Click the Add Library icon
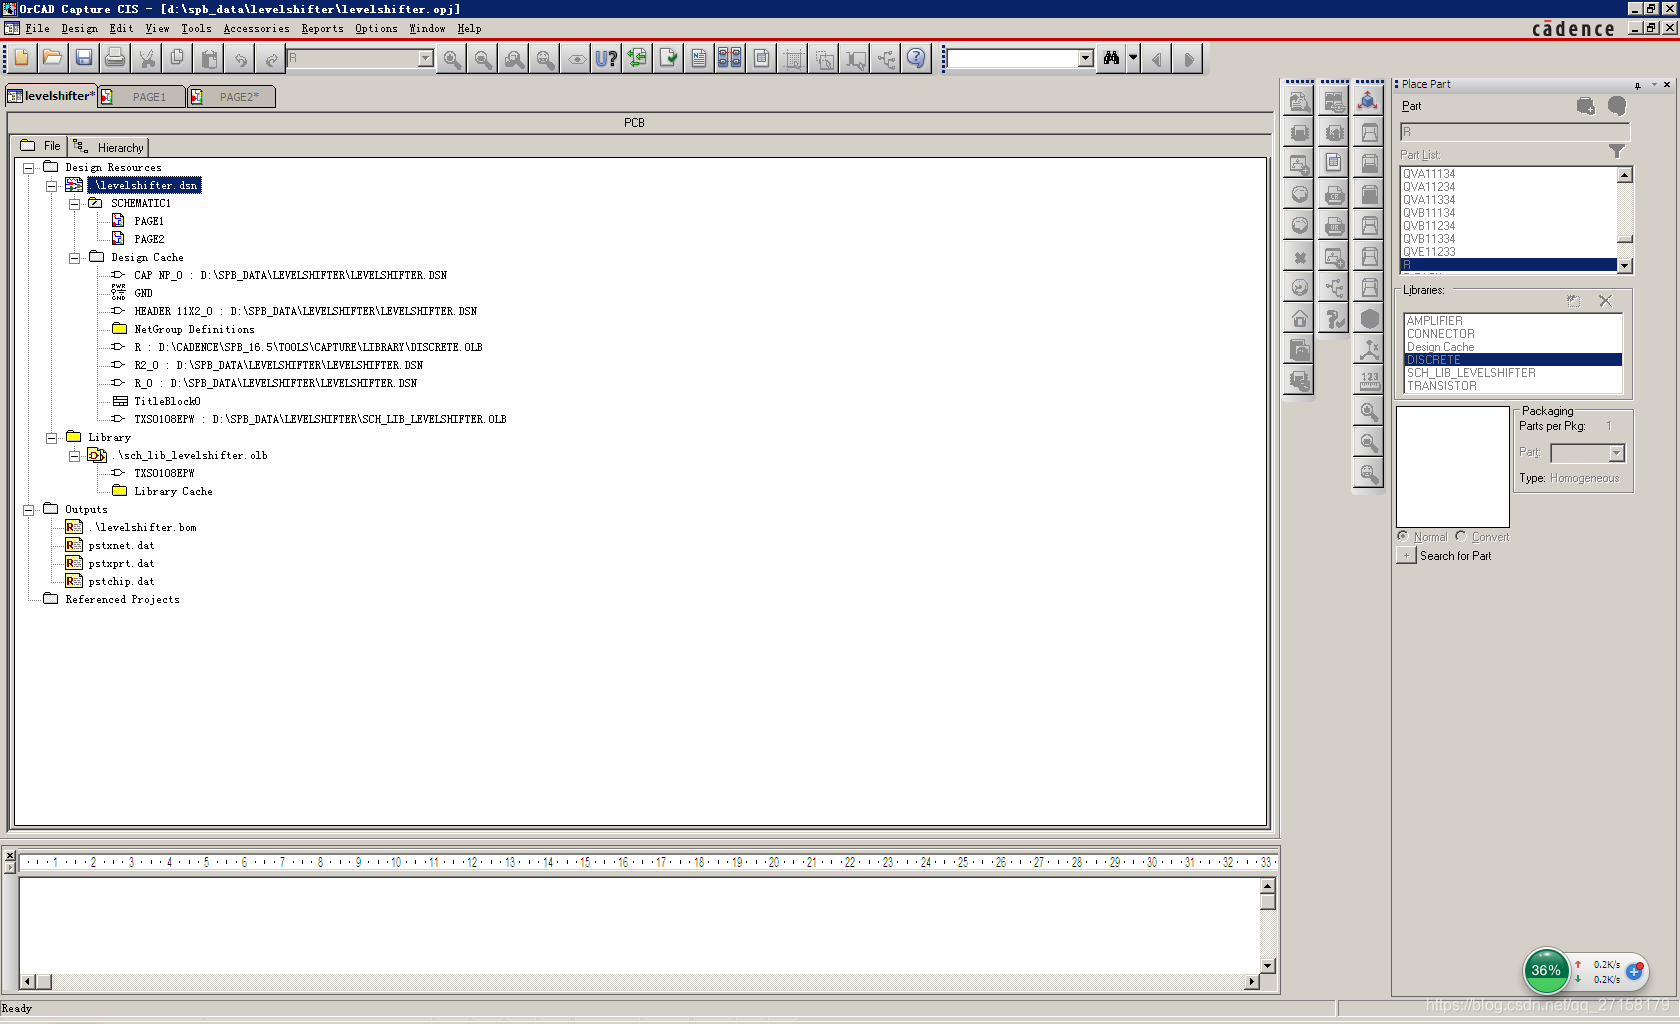Viewport: 1680px width, 1024px height. [1573, 301]
